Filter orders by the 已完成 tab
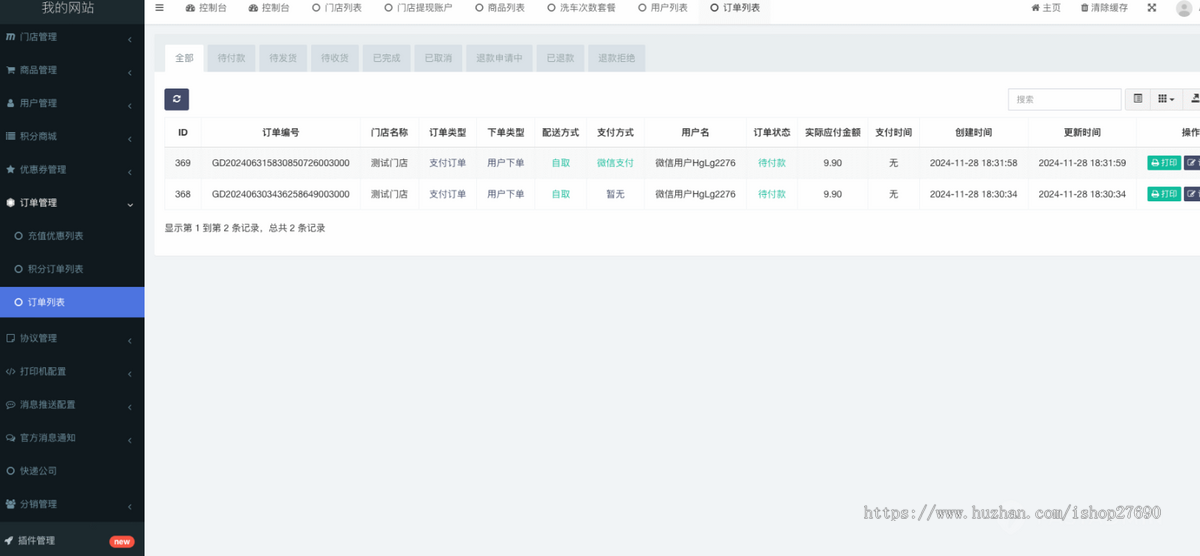 coord(386,58)
